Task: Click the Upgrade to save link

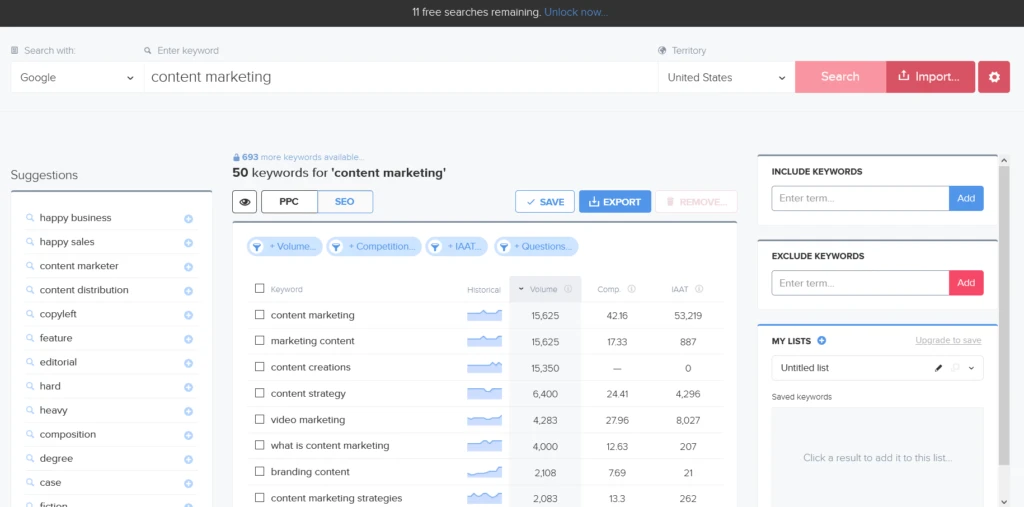Action: click(x=948, y=340)
